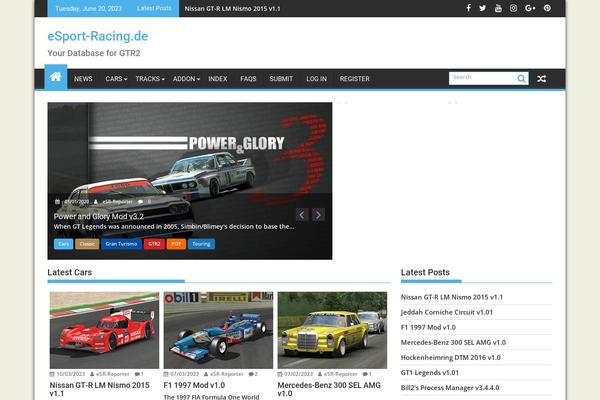Open the REGISTER menu item
Screen dimensions: 600x400
click(355, 79)
